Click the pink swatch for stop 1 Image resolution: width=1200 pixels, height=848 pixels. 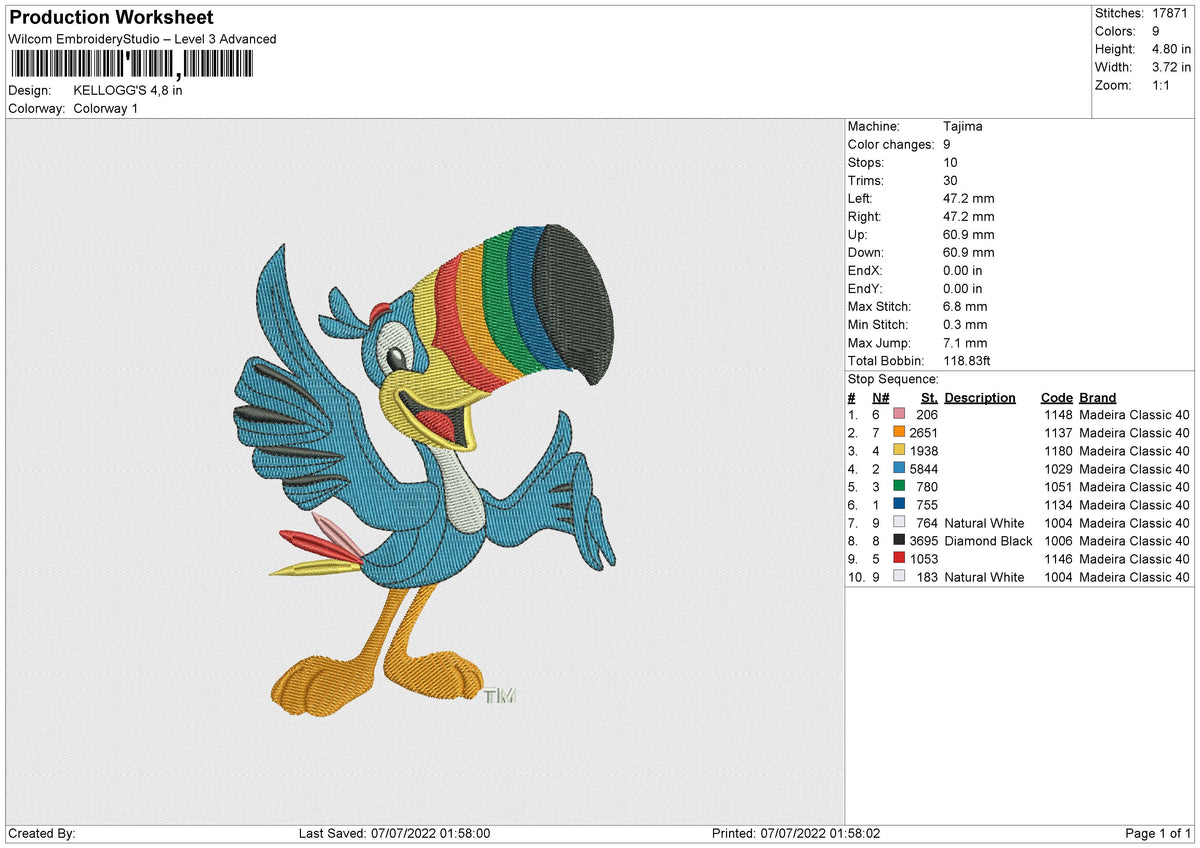tap(898, 415)
